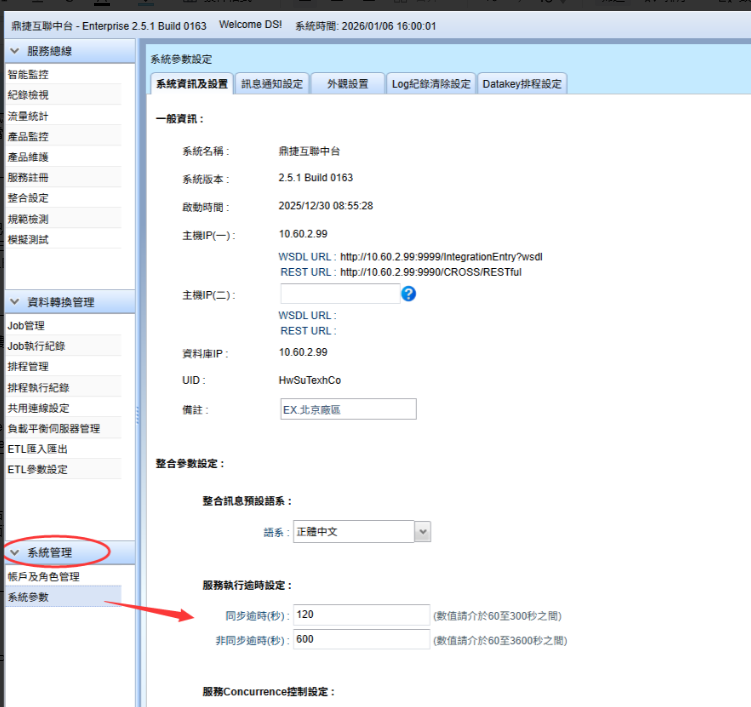Viewport: 751px width, 707px height.
Task: Switch to the 外觀設置 tab
Action: click(x=347, y=84)
